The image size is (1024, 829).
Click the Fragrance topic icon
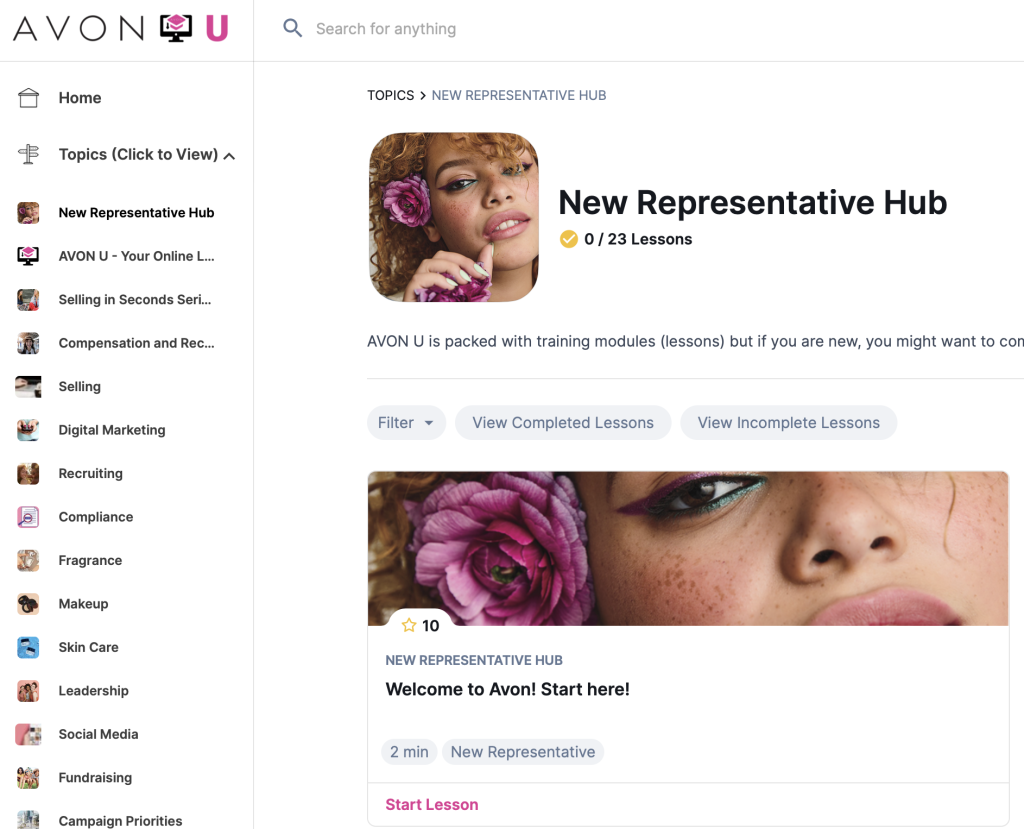click(x=28, y=561)
